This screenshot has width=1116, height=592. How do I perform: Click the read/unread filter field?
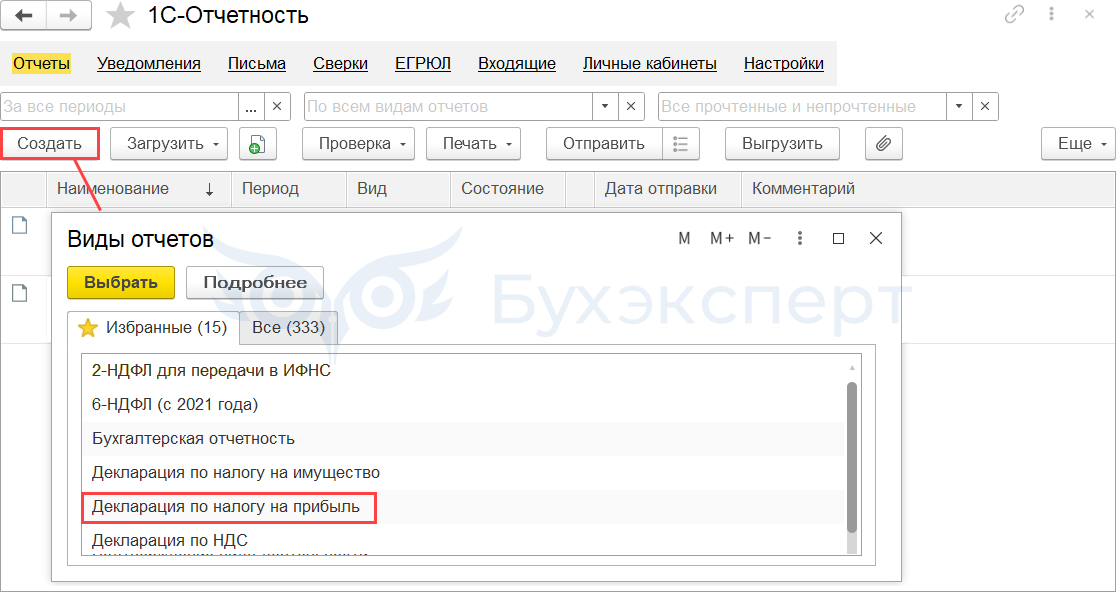(x=802, y=107)
